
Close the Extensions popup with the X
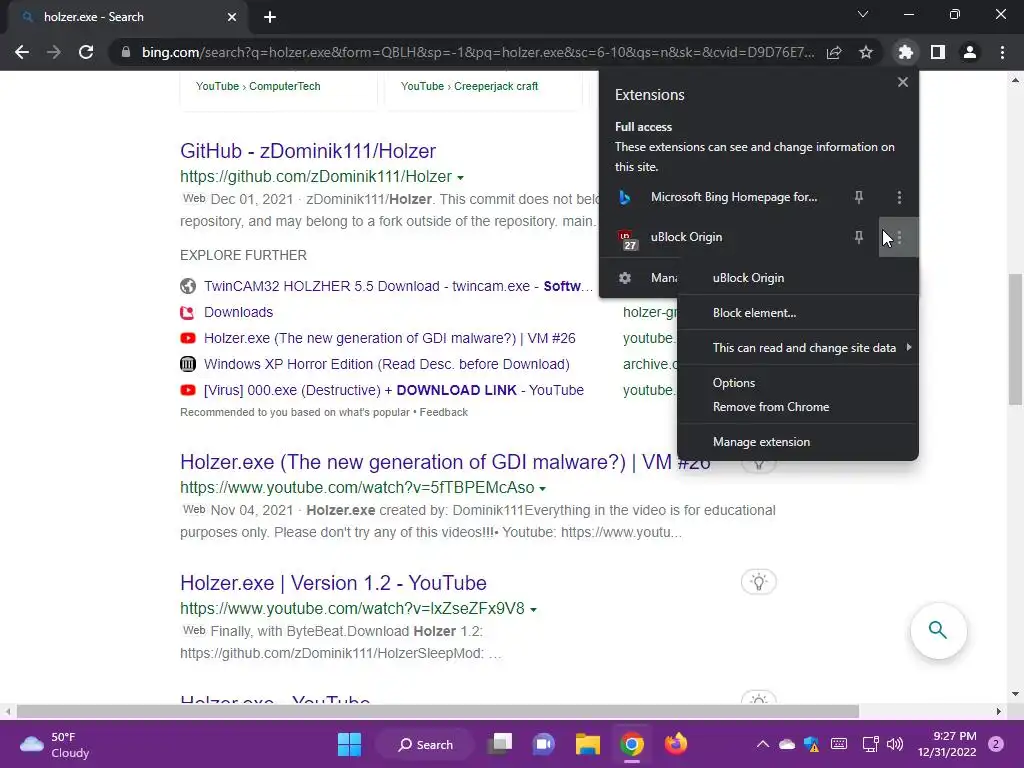(x=903, y=82)
